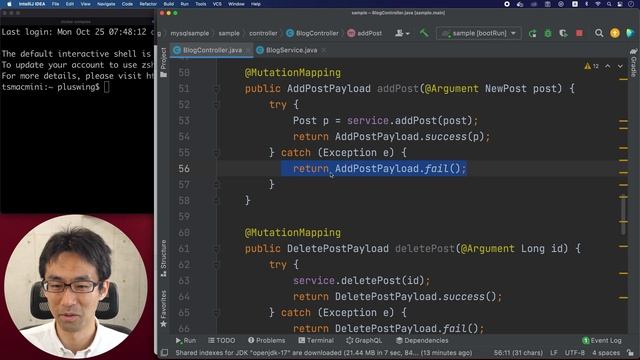Open the Problems tool window
The width and height of the screenshot is (640, 360).
(267, 340)
